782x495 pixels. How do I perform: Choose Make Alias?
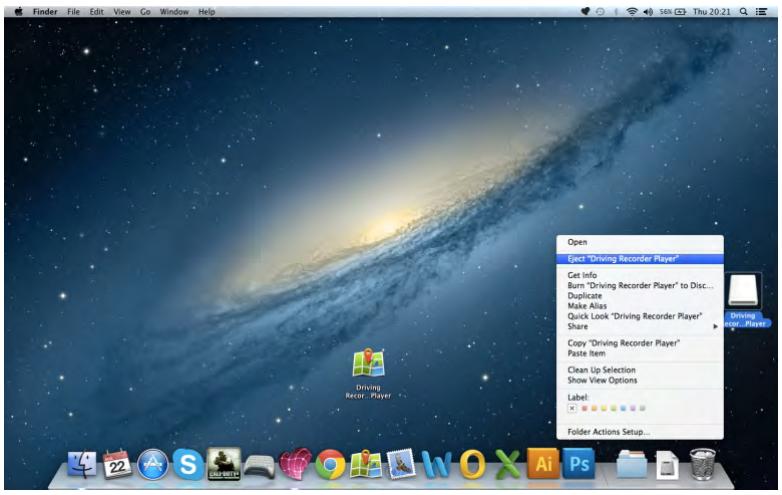(640, 306)
